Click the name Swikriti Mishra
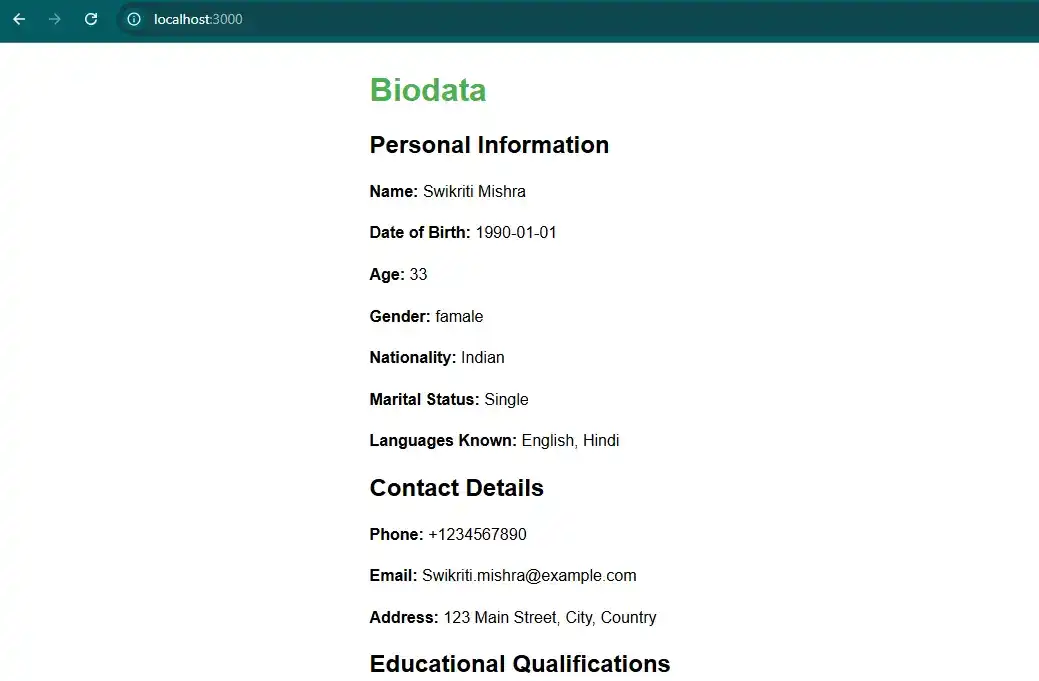 (474, 191)
